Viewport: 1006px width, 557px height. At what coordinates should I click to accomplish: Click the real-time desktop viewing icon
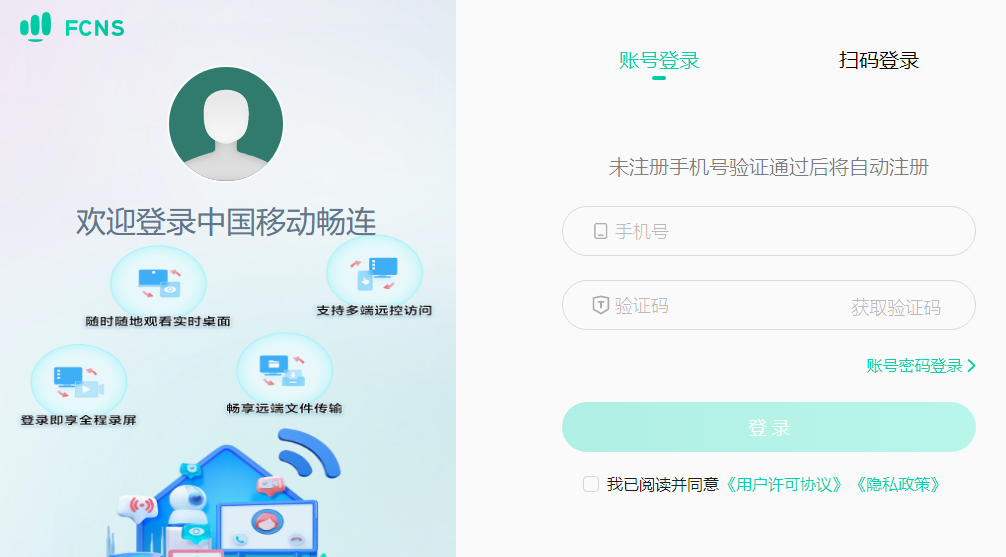[158, 283]
